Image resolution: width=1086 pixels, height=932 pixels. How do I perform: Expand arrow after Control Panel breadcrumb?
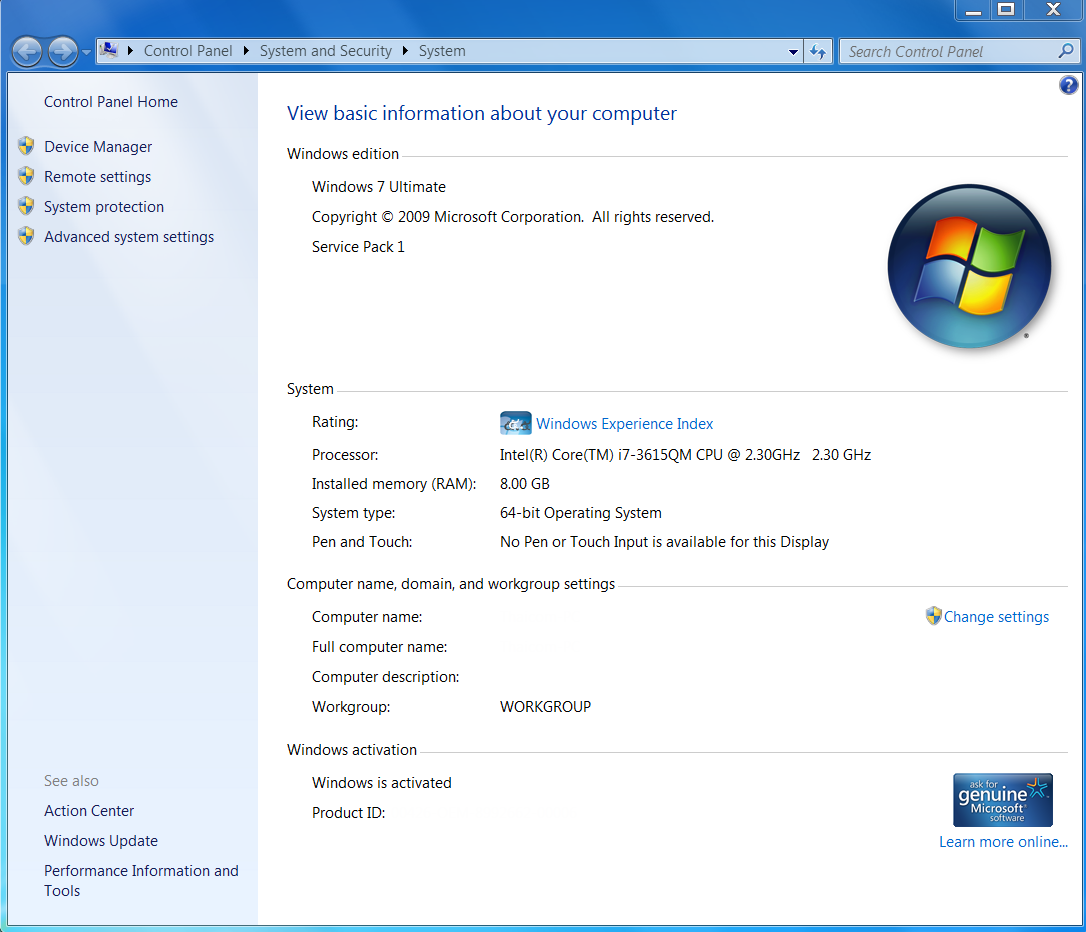point(246,51)
